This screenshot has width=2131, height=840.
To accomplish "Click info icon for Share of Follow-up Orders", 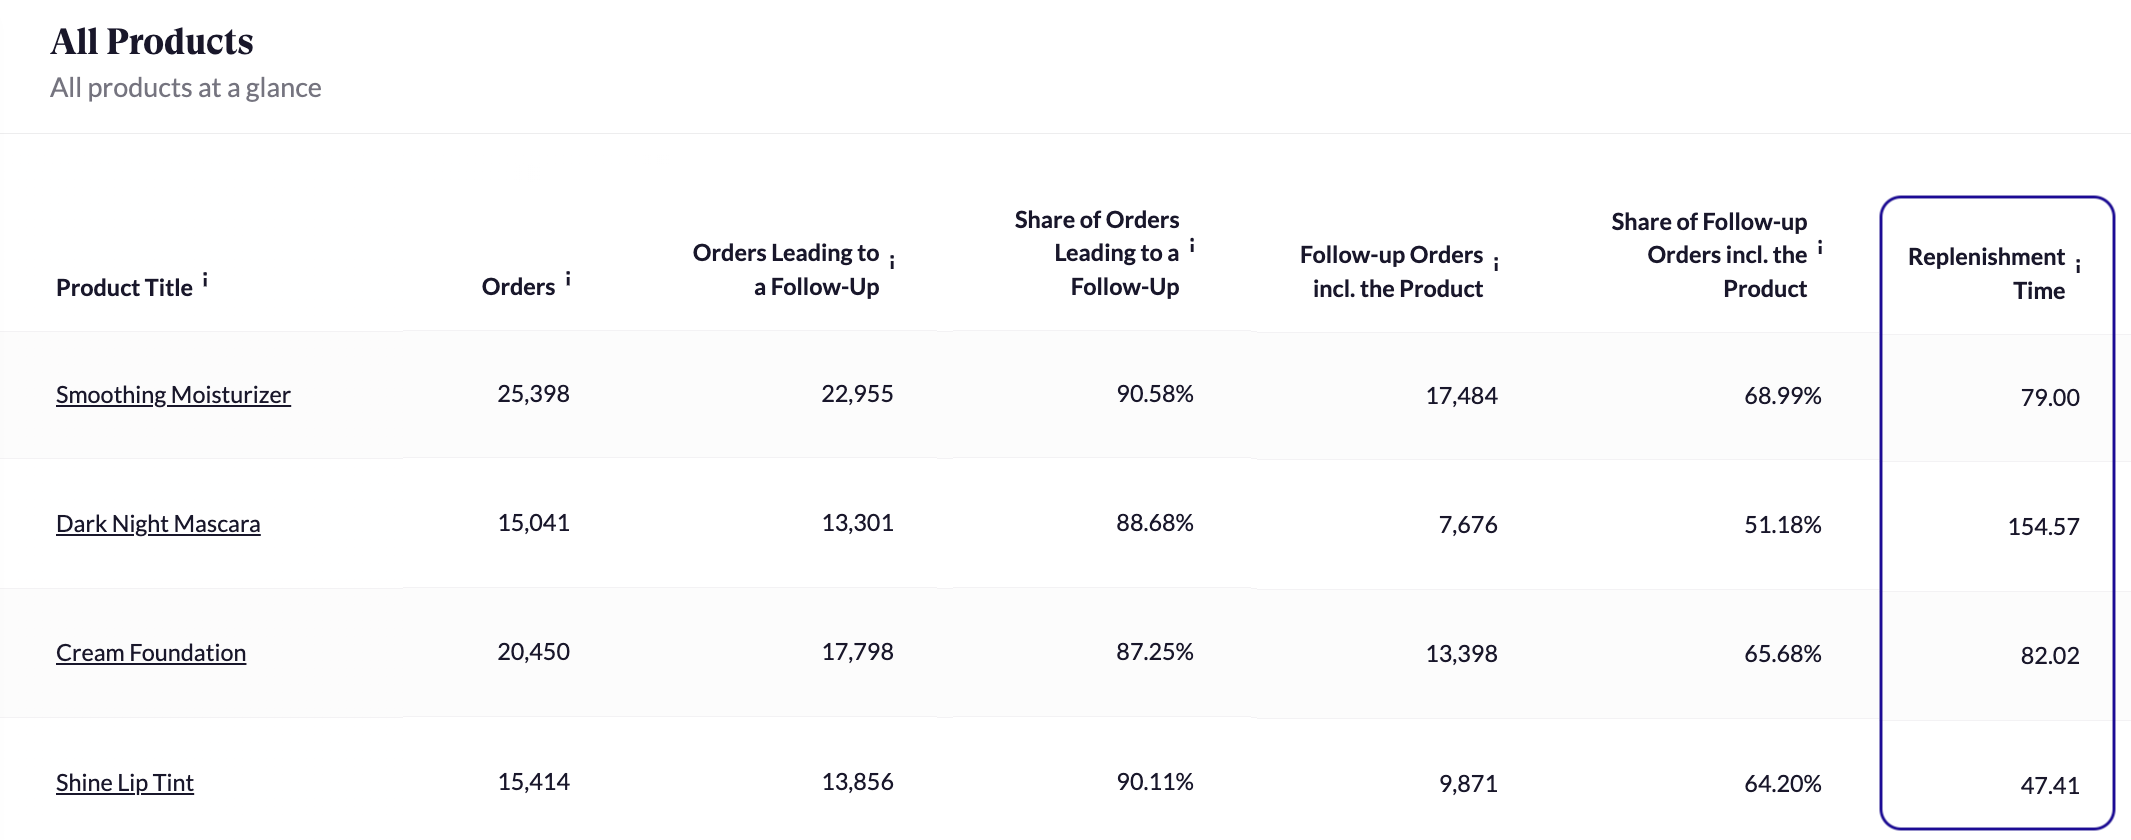I will tap(1820, 248).
